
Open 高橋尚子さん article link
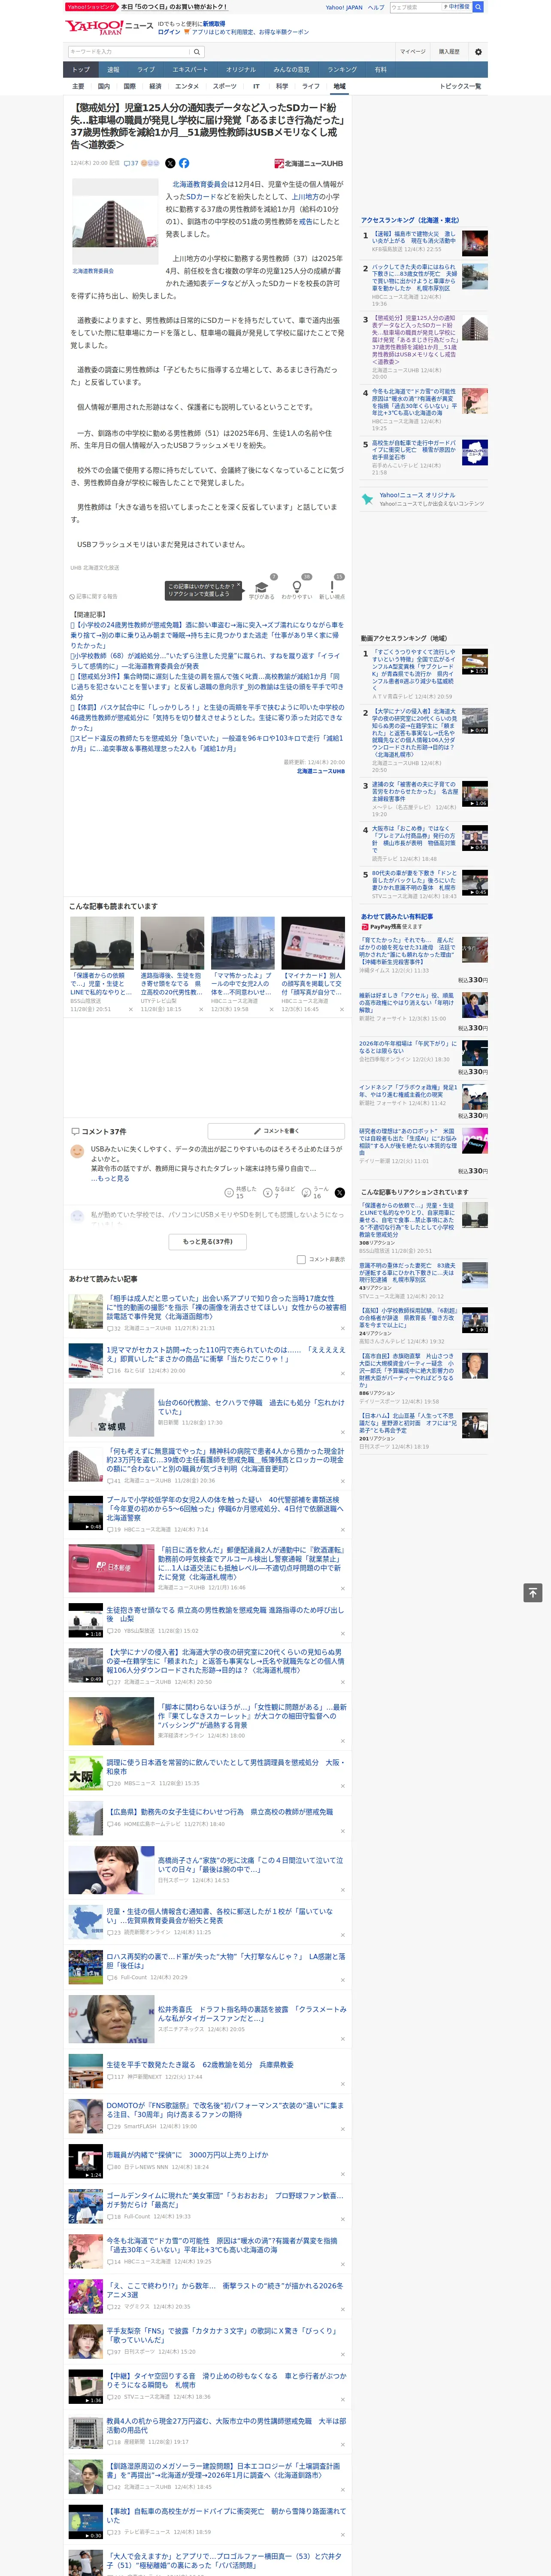point(250,1864)
